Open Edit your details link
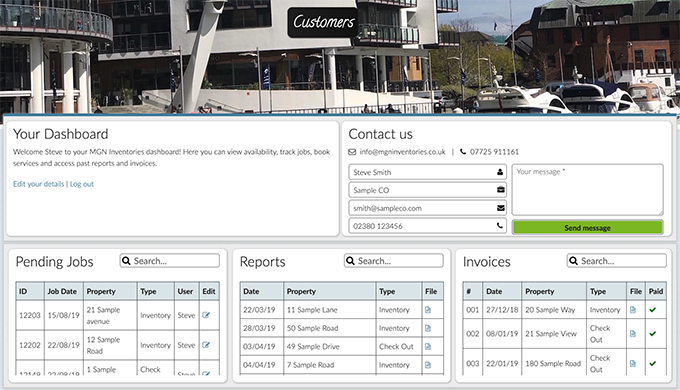680x390 pixels. (x=39, y=184)
